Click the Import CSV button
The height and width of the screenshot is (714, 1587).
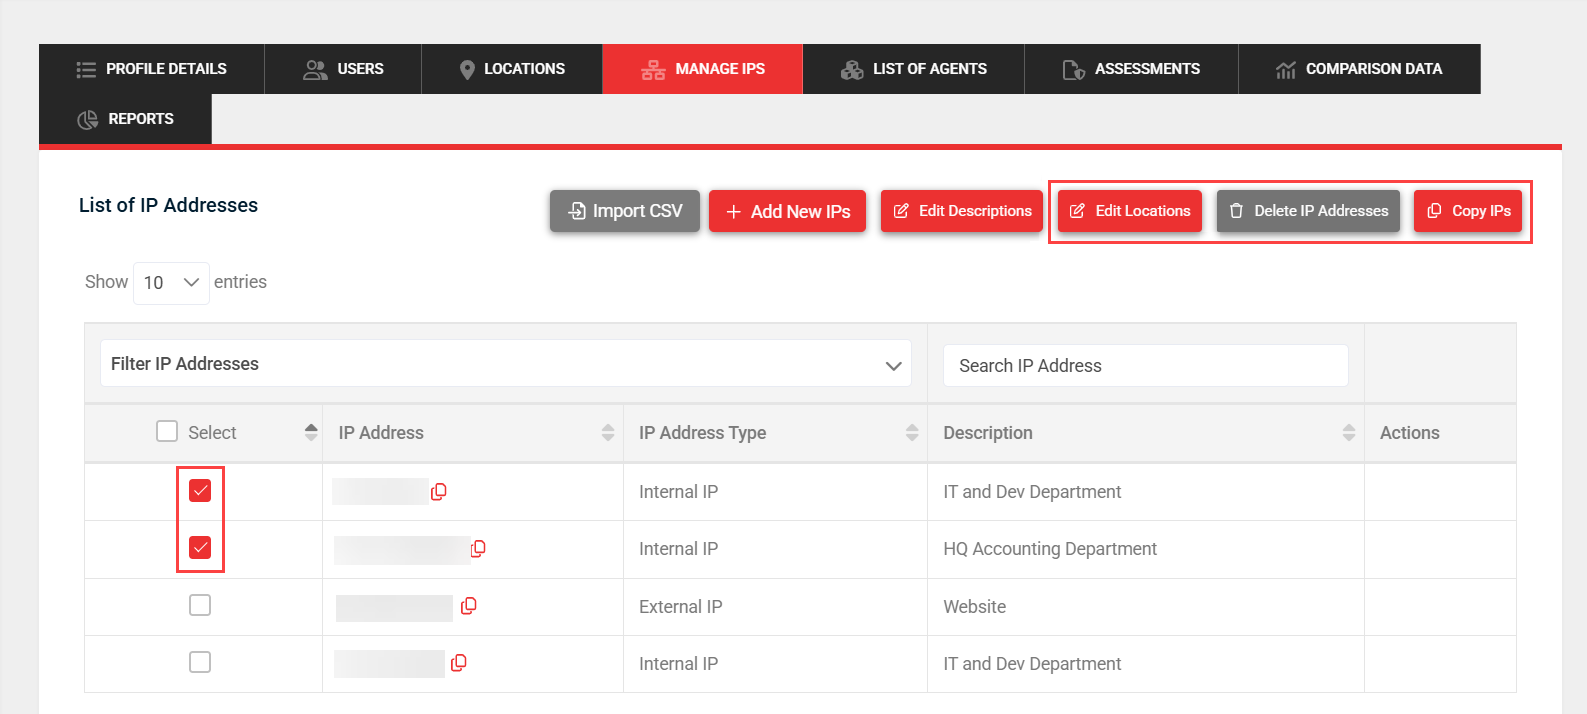pyautogui.click(x=625, y=211)
